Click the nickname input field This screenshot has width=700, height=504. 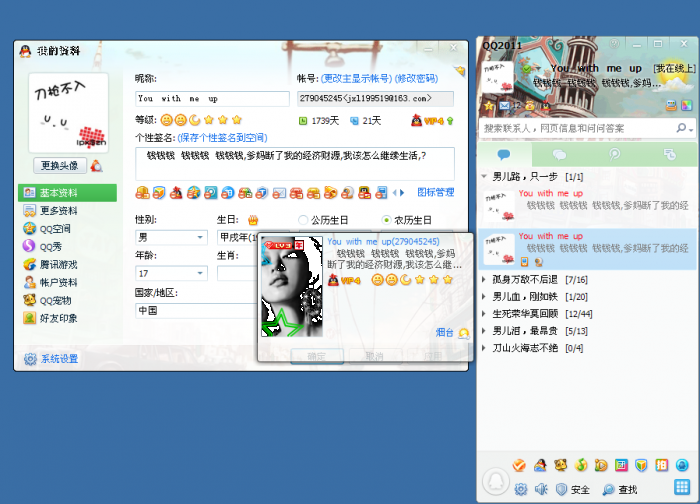tap(212, 99)
